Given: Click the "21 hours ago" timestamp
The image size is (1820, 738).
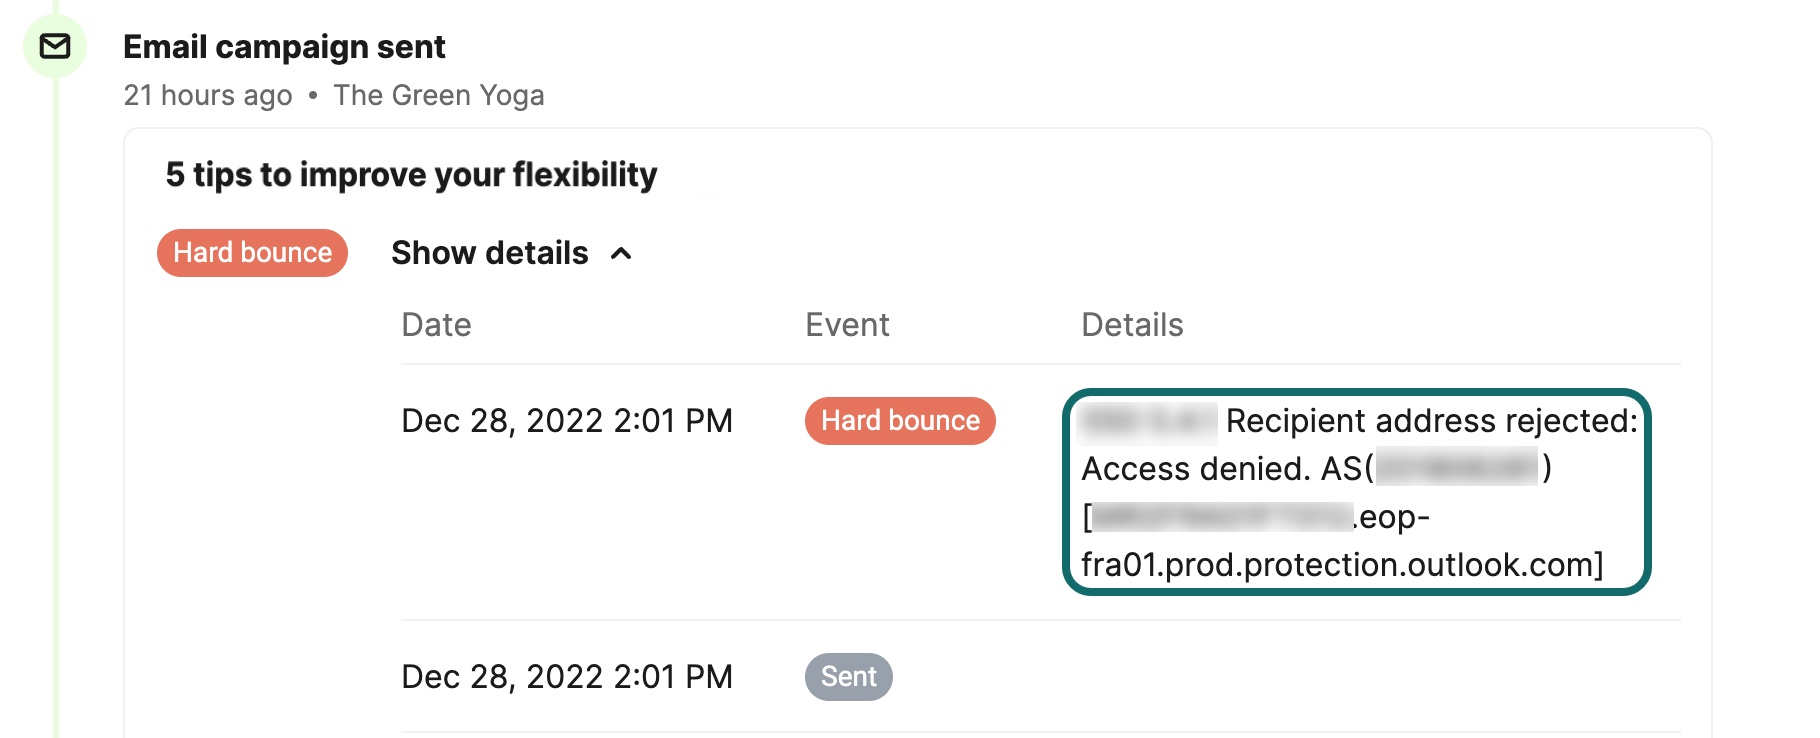Looking at the screenshot, I should pyautogui.click(x=208, y=95).
